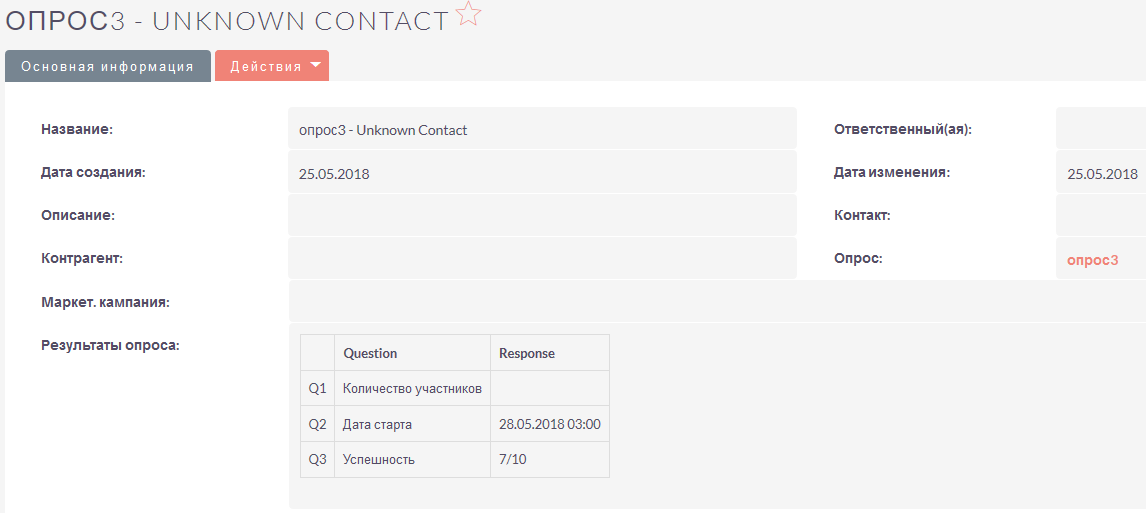
Task: Click the Дата старта question cell
Action: pyautogui.click(x=377, y=424)
